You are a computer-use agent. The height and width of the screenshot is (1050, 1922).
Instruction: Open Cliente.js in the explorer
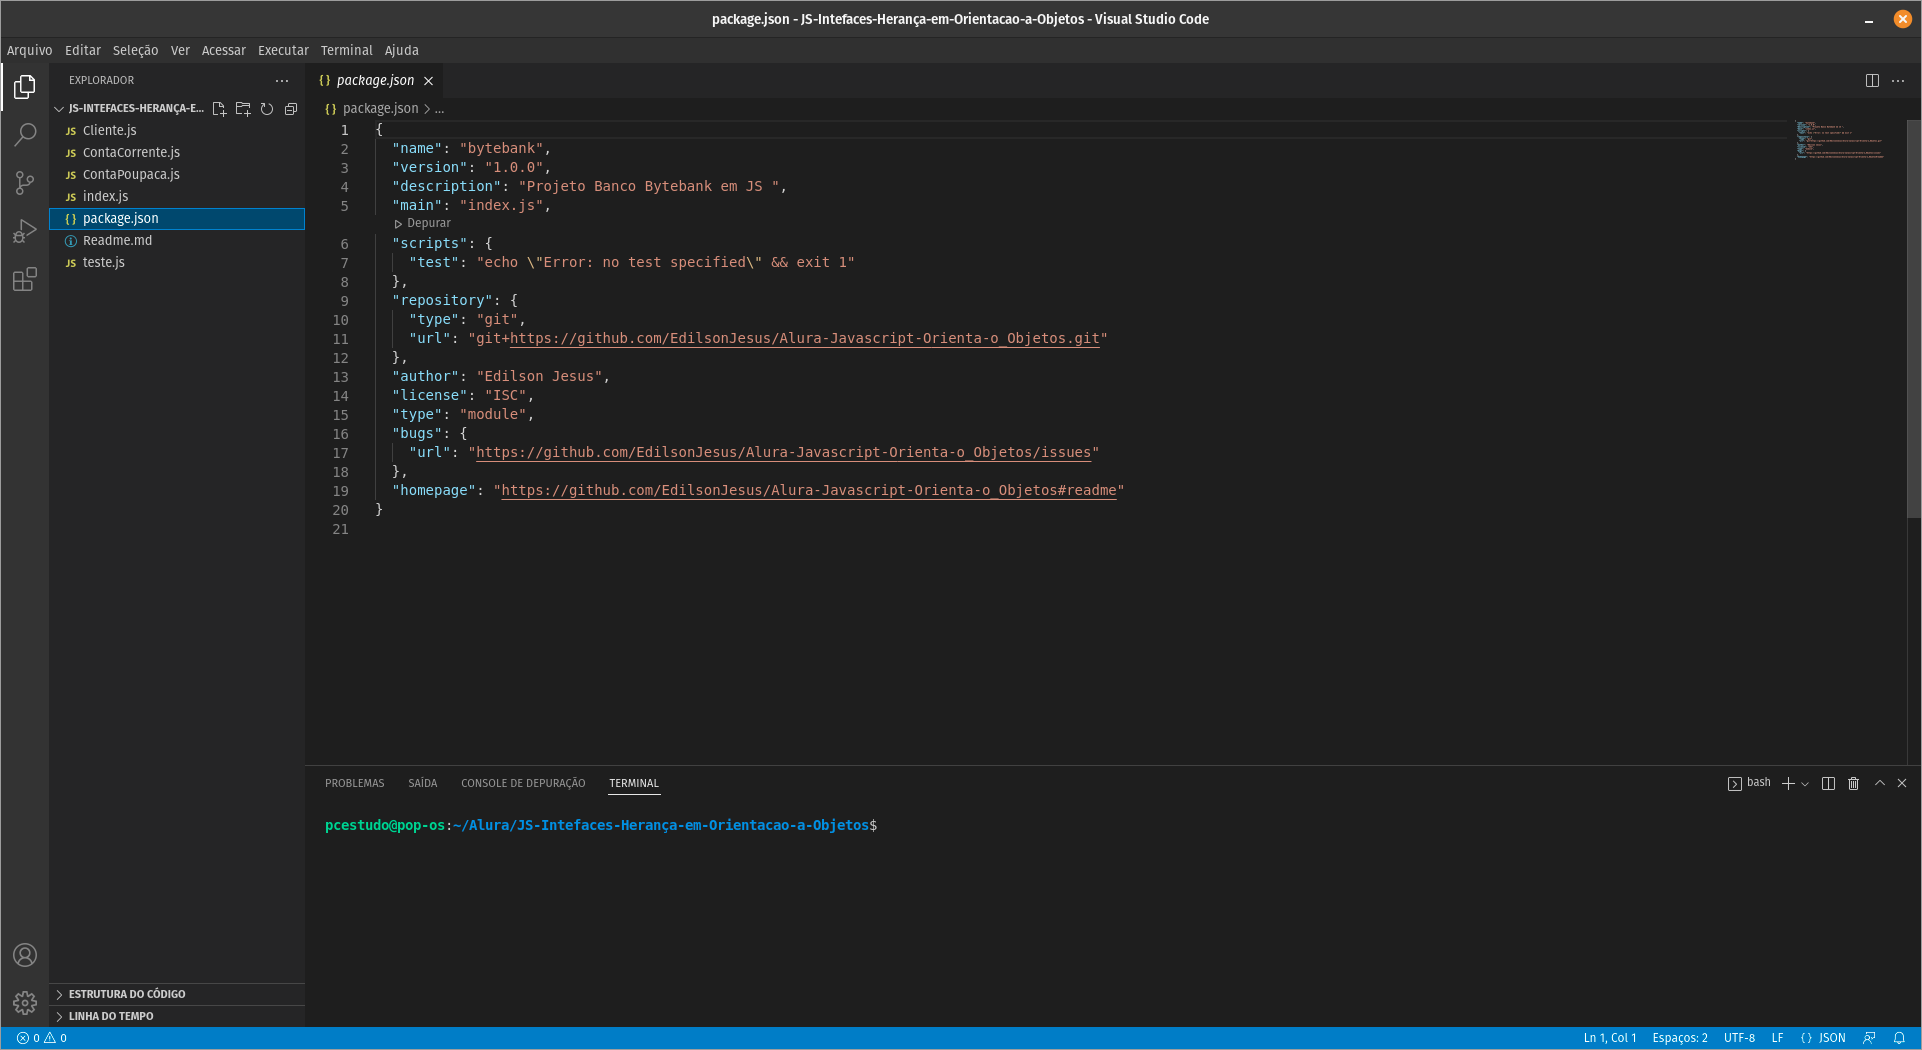coord(178,131)
